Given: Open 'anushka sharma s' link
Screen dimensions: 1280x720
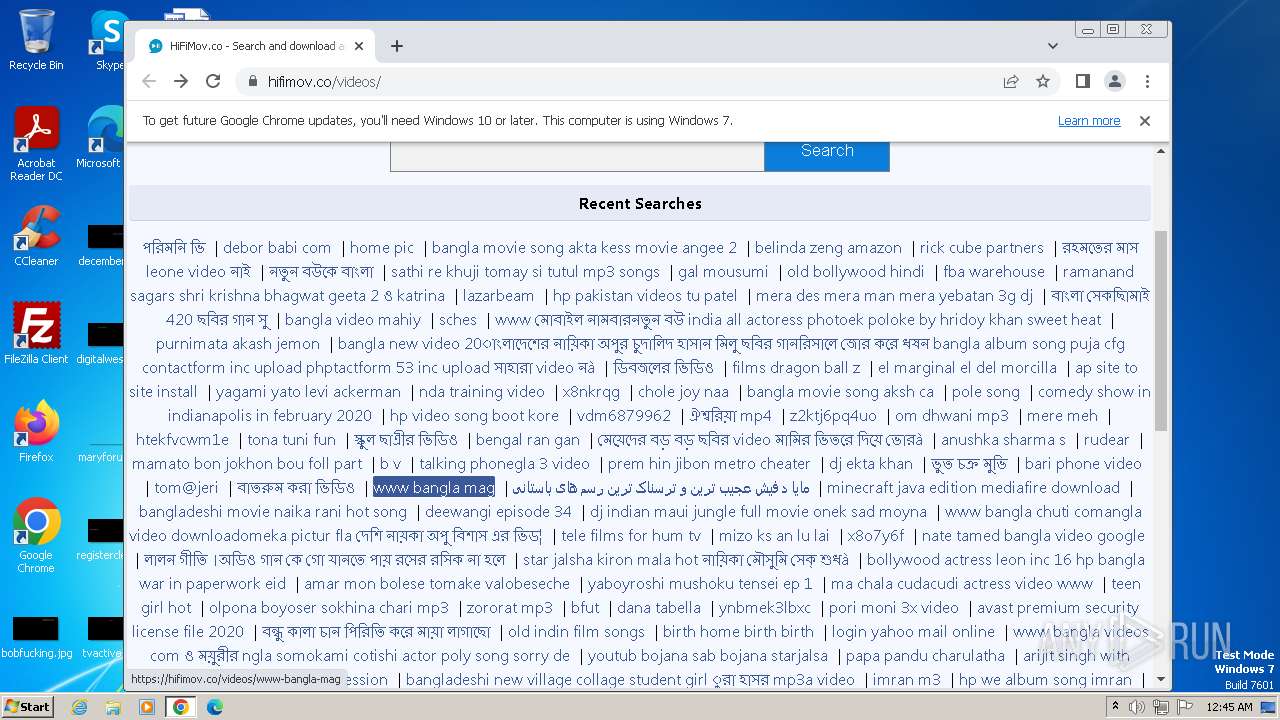Looking at the screenshot, I should (x=1003, y=440).
